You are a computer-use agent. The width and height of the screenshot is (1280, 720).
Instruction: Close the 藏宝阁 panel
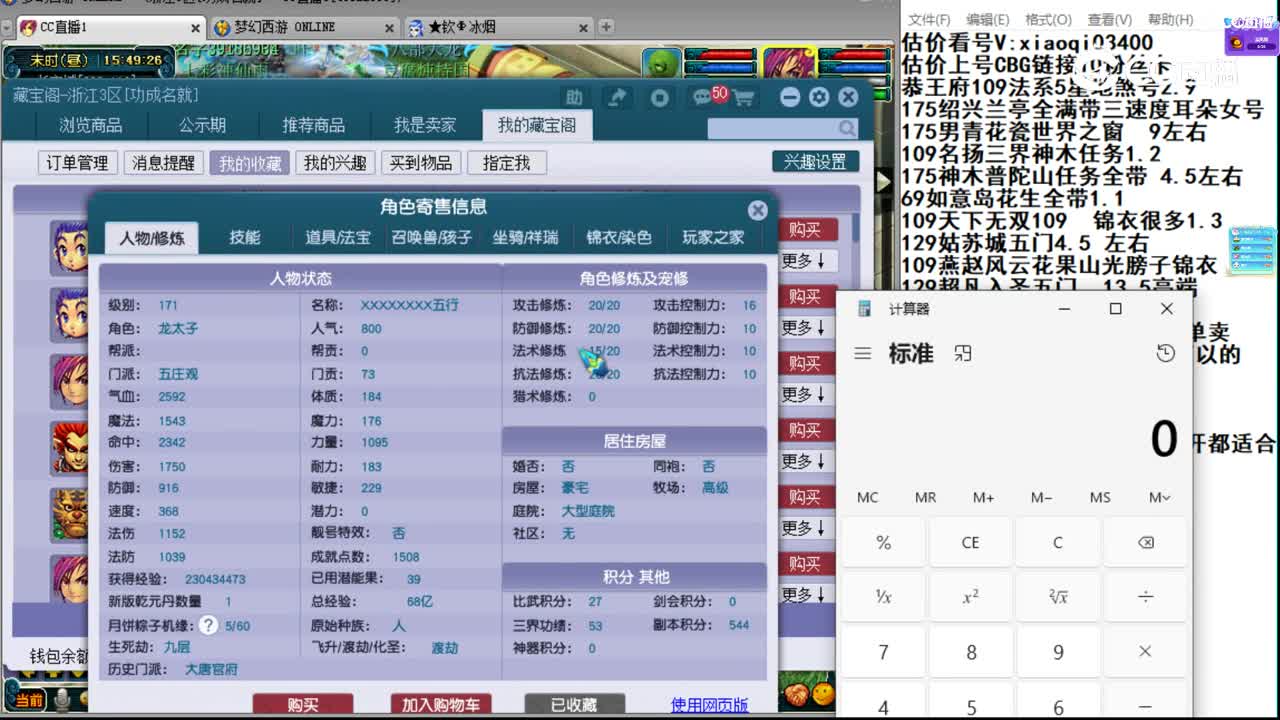pos(848,97)
